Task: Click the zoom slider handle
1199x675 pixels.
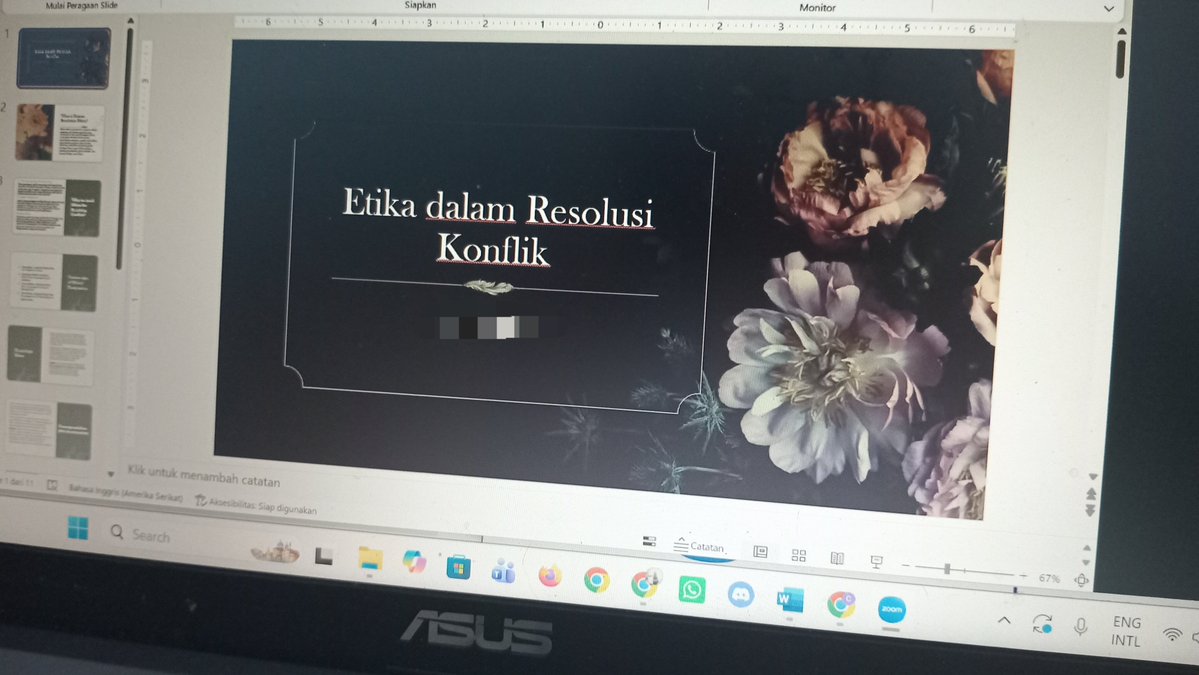Action: click(947, 569)
